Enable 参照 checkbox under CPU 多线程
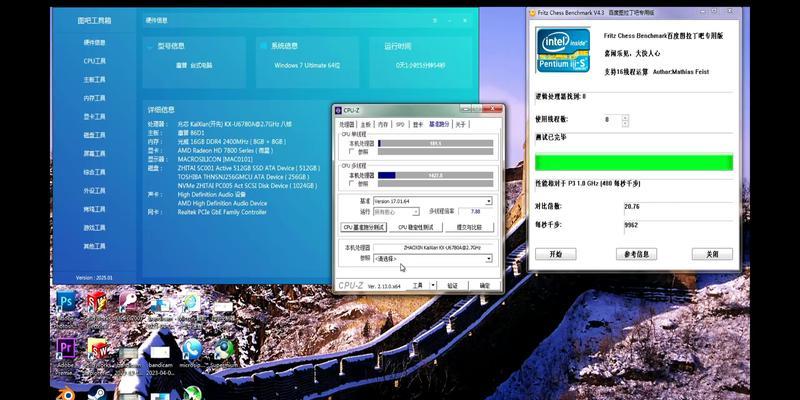Image resolution: width=800 pixels, height=400 pixels. pyautogui.click(x=352, y=183)
